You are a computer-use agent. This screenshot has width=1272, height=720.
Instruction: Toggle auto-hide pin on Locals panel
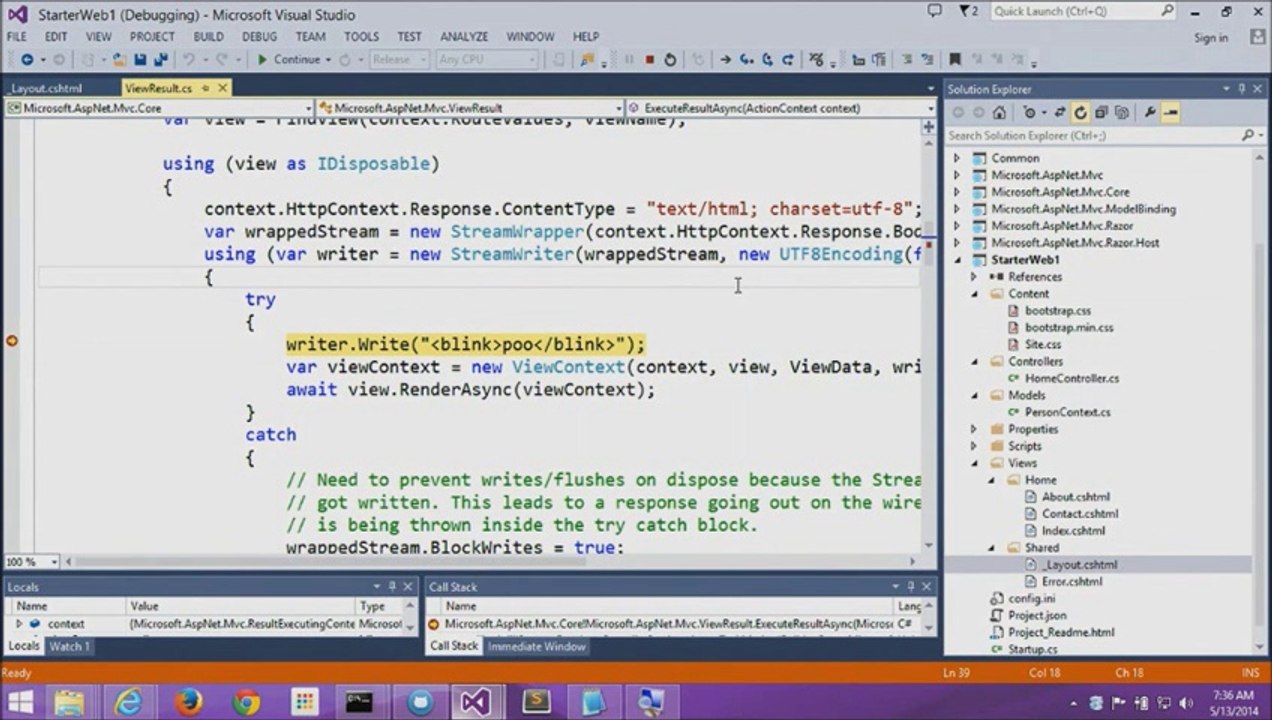[x=391, y=587]
